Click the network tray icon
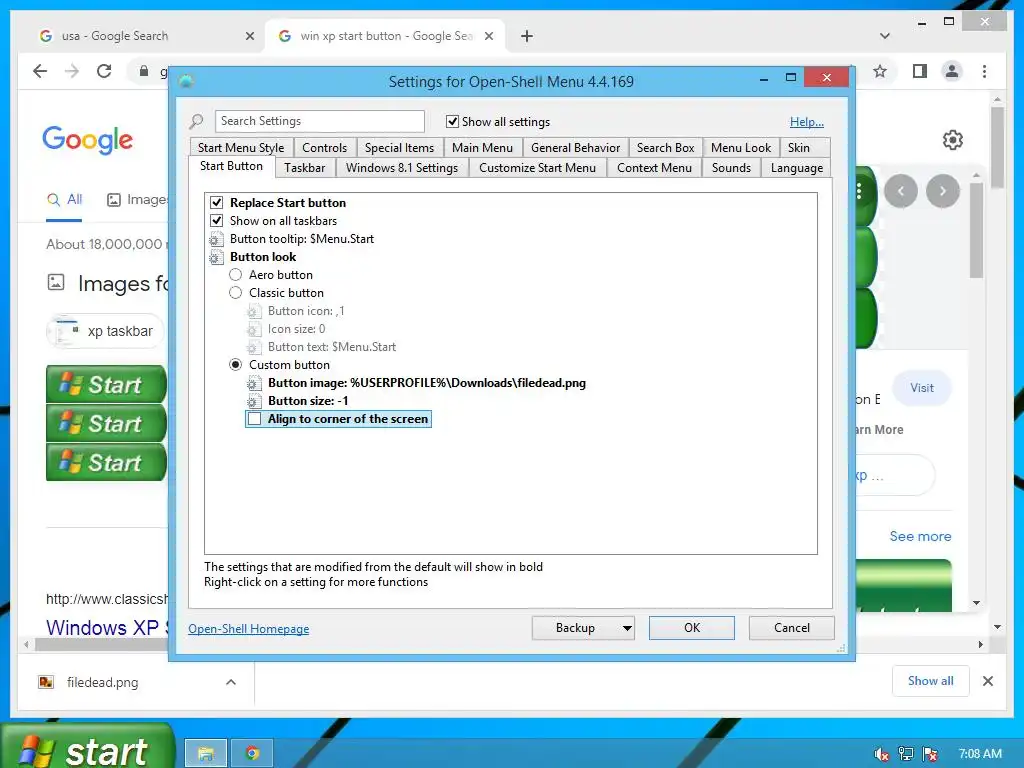1024x768 pixels. click(x=906, y=754)
